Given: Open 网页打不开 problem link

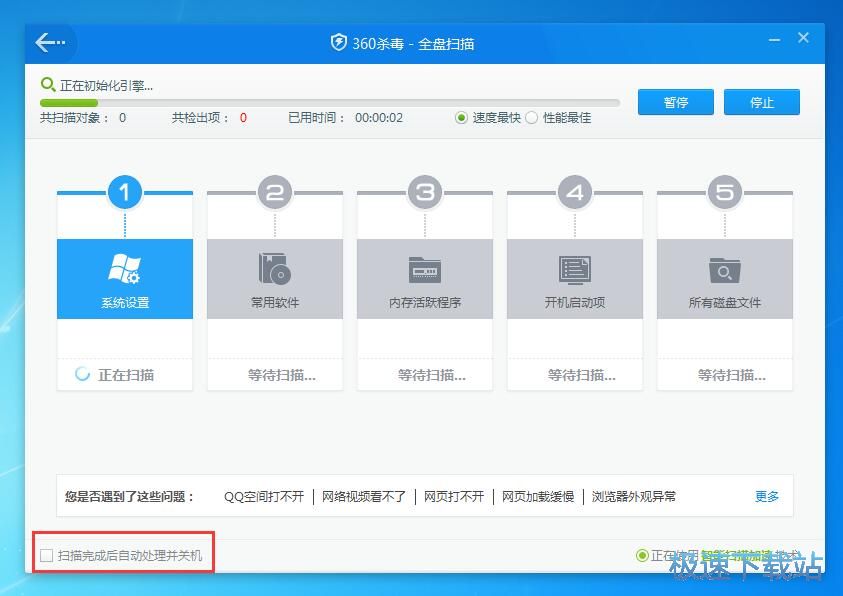Looking at the screenshot, I should tap(454, 496).
